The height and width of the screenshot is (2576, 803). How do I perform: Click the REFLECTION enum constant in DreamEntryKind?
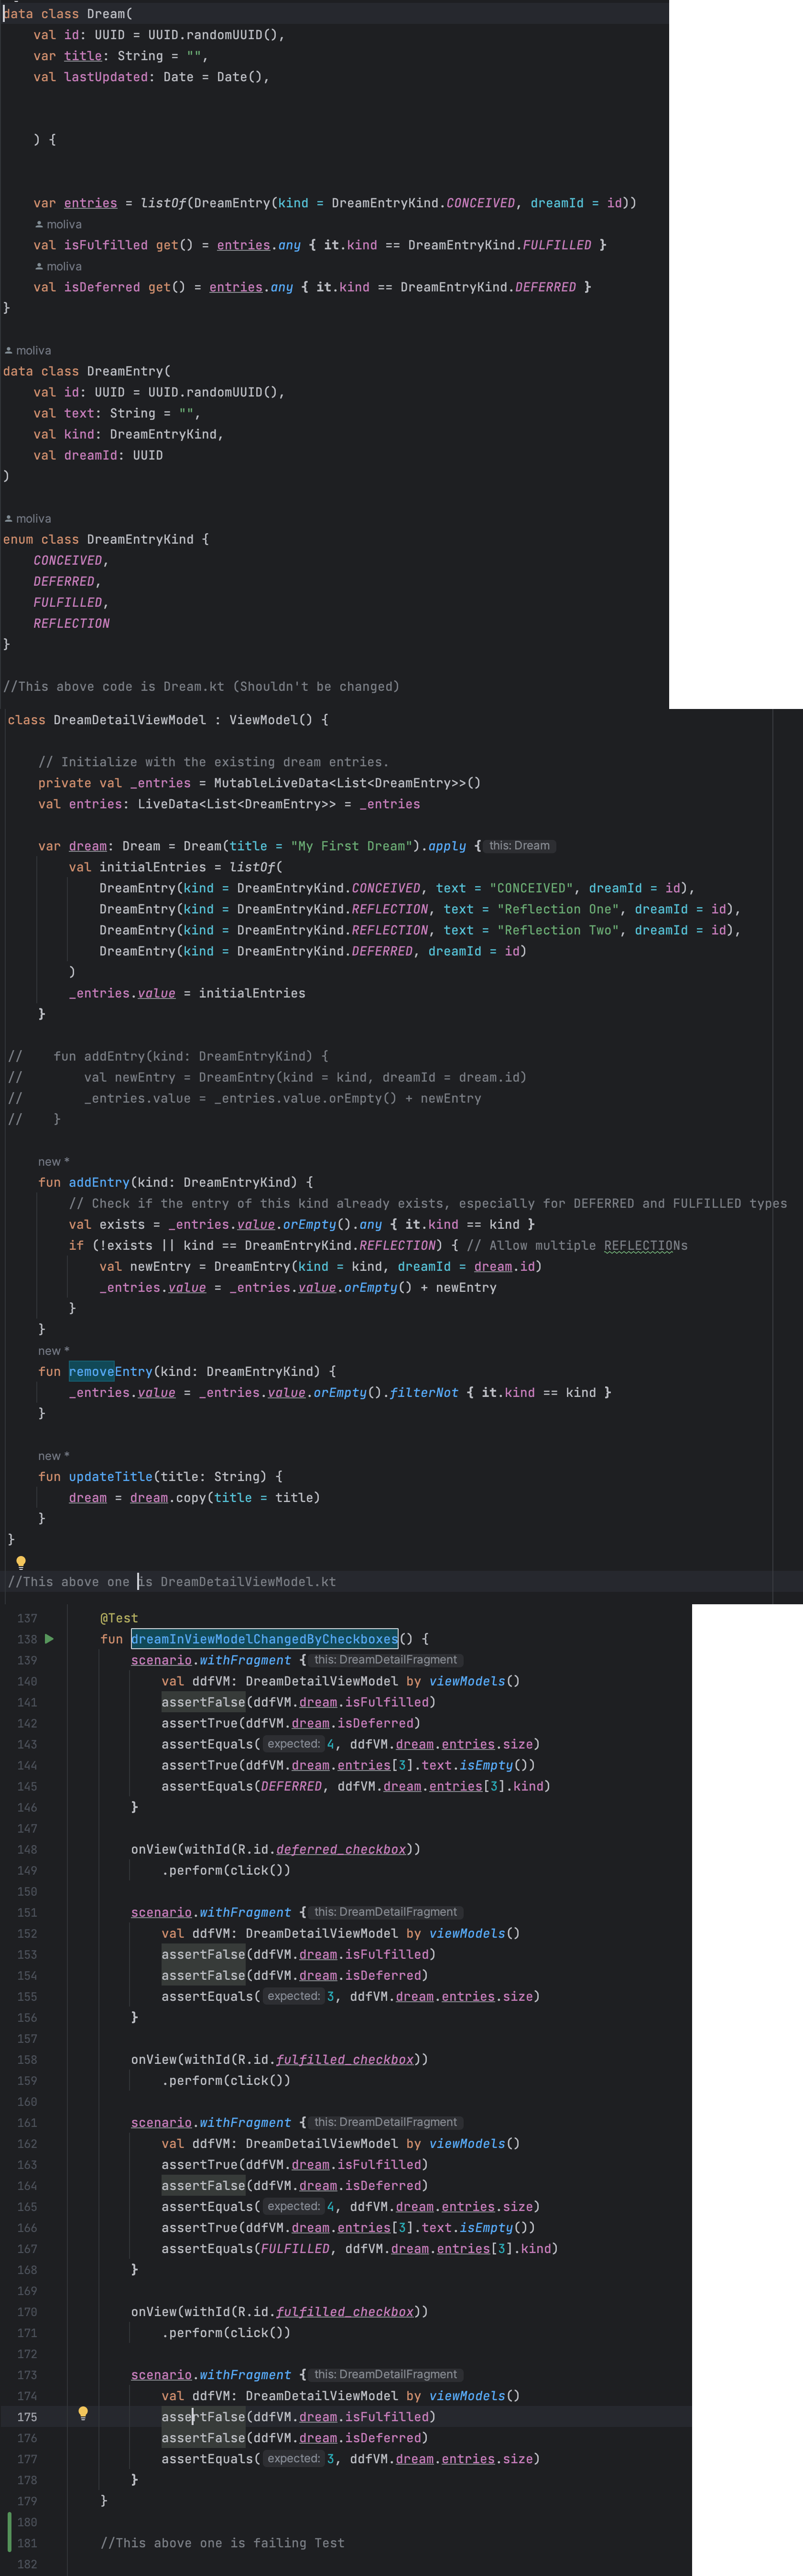coord(71,623)
